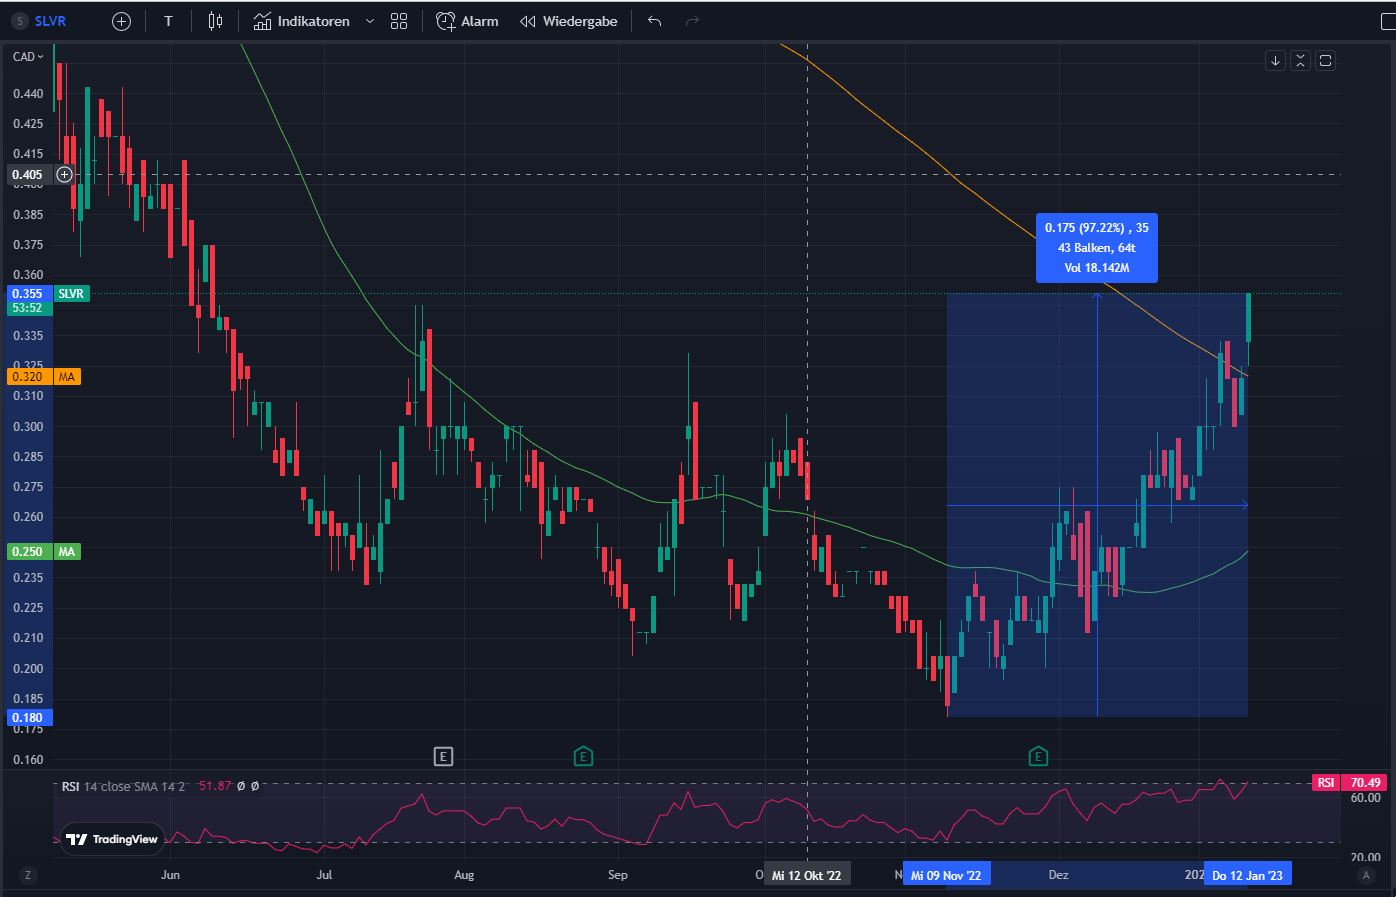Click the Mi 09 Nov '22 date label
Screen dimensions: 1396x897
pyautogui.click(x=946, y=875)
